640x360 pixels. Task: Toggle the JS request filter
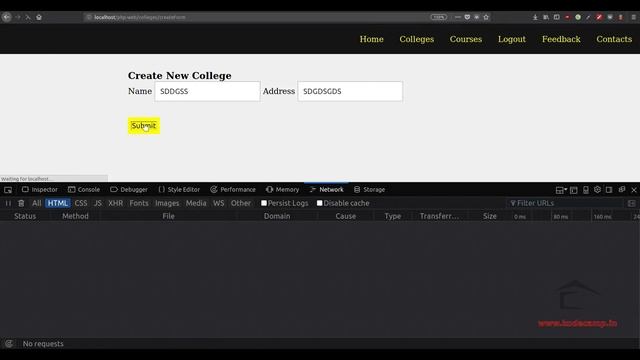[x=98, y=203]
